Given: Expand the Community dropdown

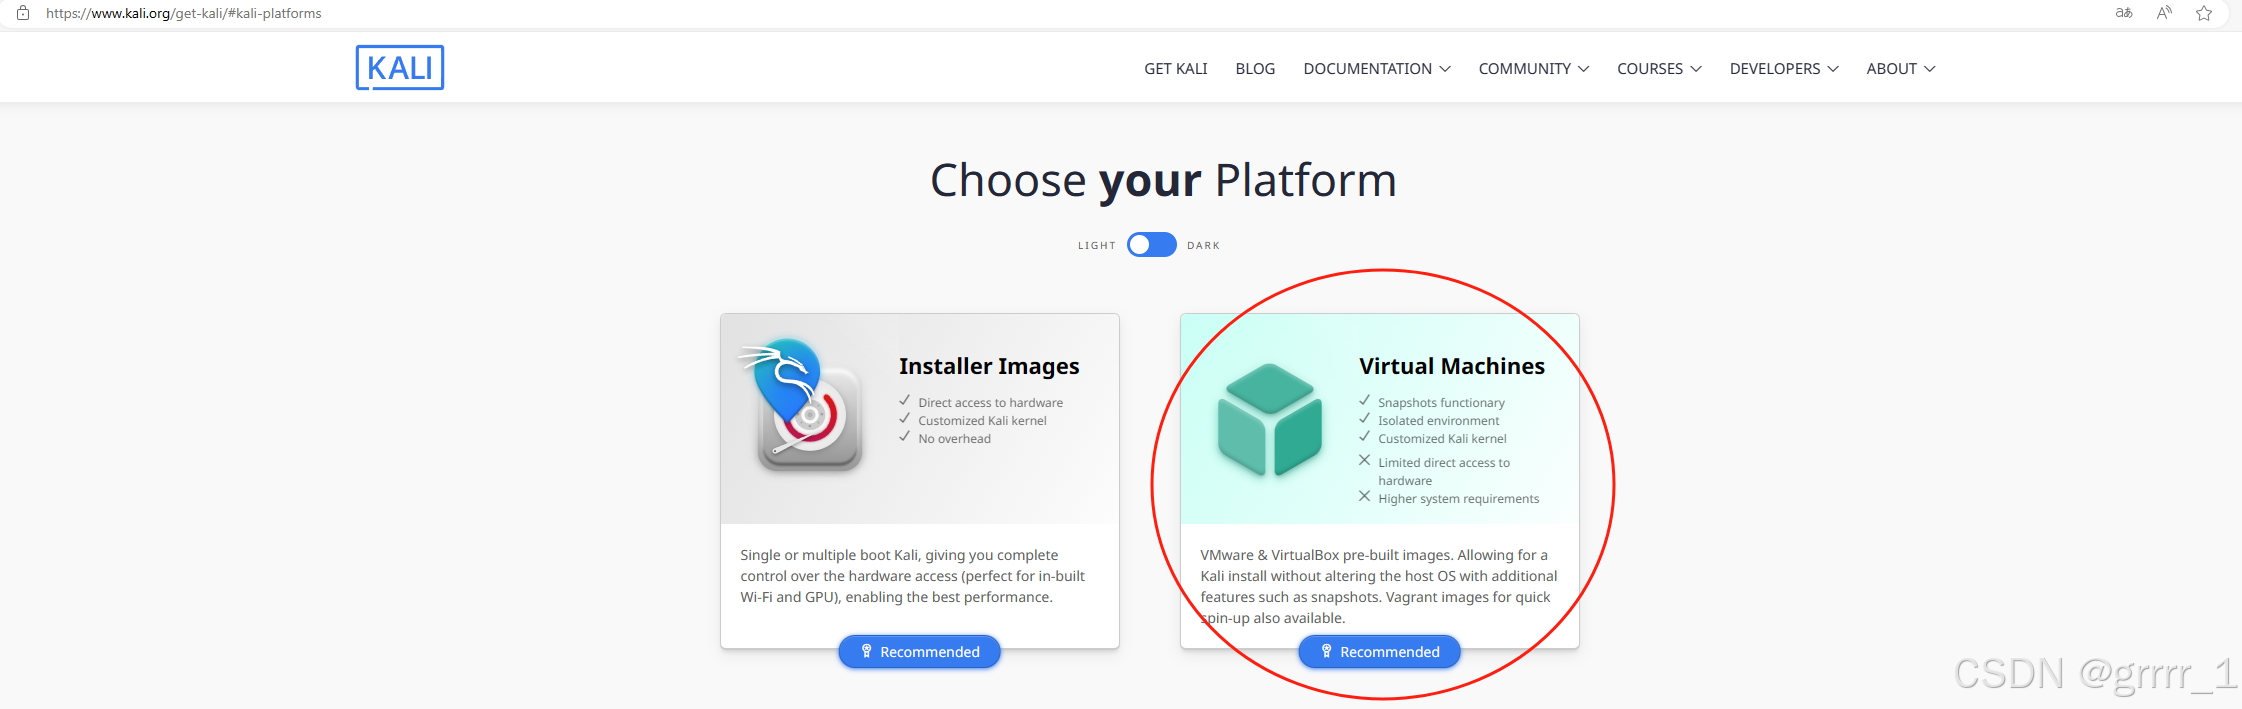Looking at the screenshot, I should click(1533, 69).
